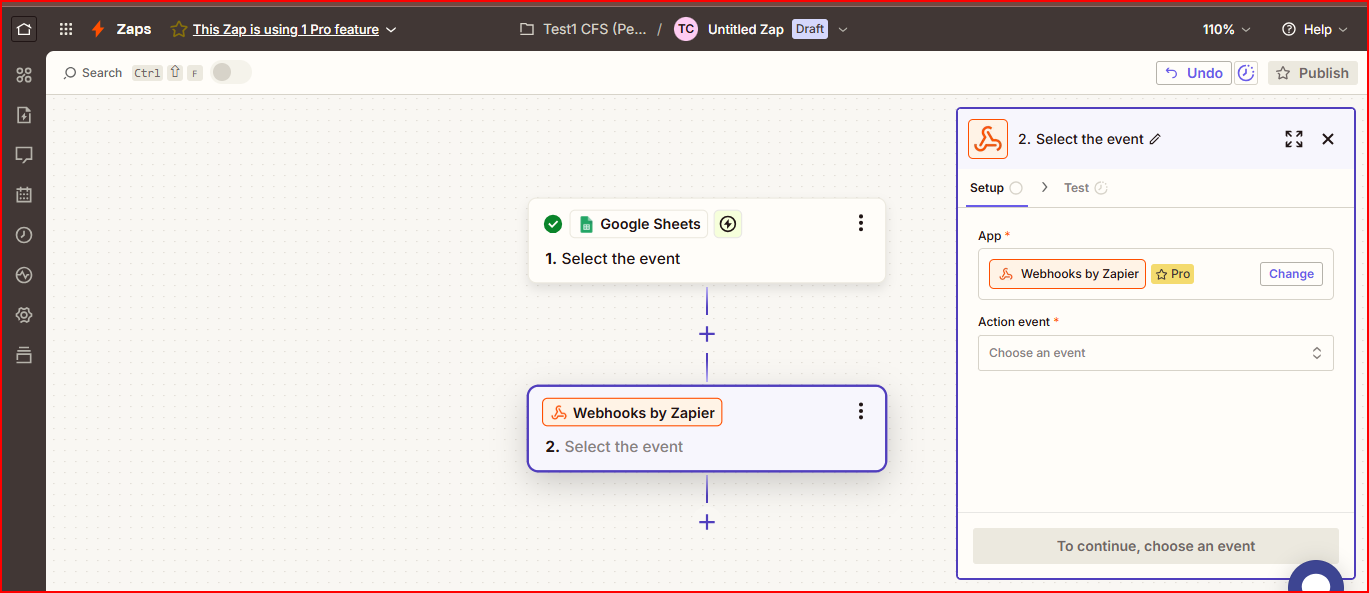
Task: Click the Untitled Zap title
Action: [745, 29]
